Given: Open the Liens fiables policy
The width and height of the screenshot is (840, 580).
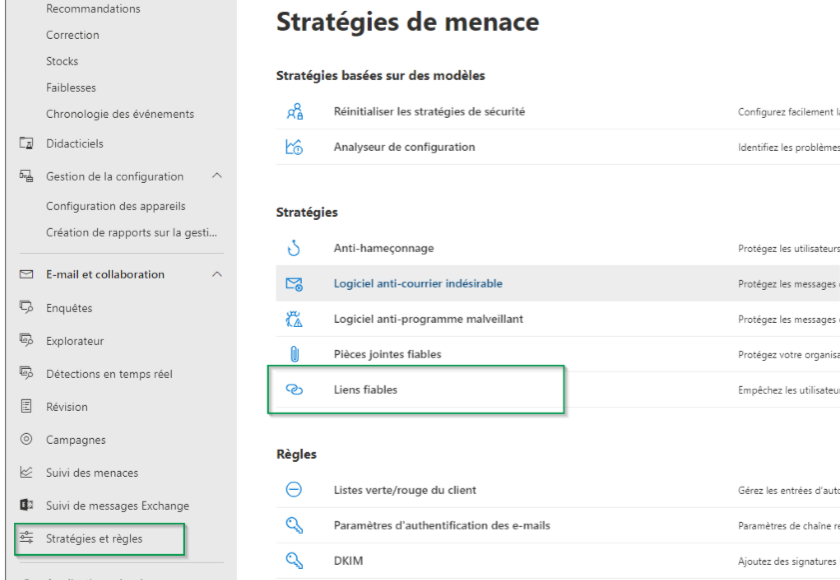Looking at the screenshot, I should coord(365,390).
